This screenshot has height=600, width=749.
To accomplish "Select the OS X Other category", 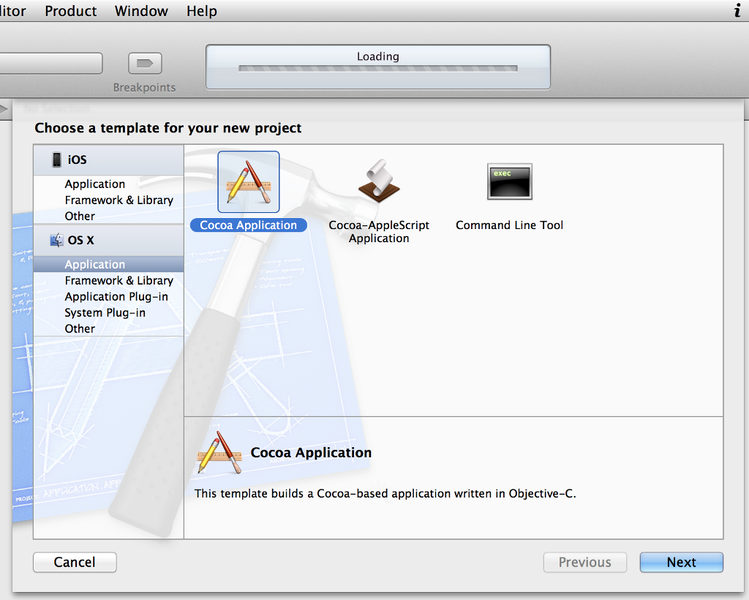I will [x=80, y=329].
